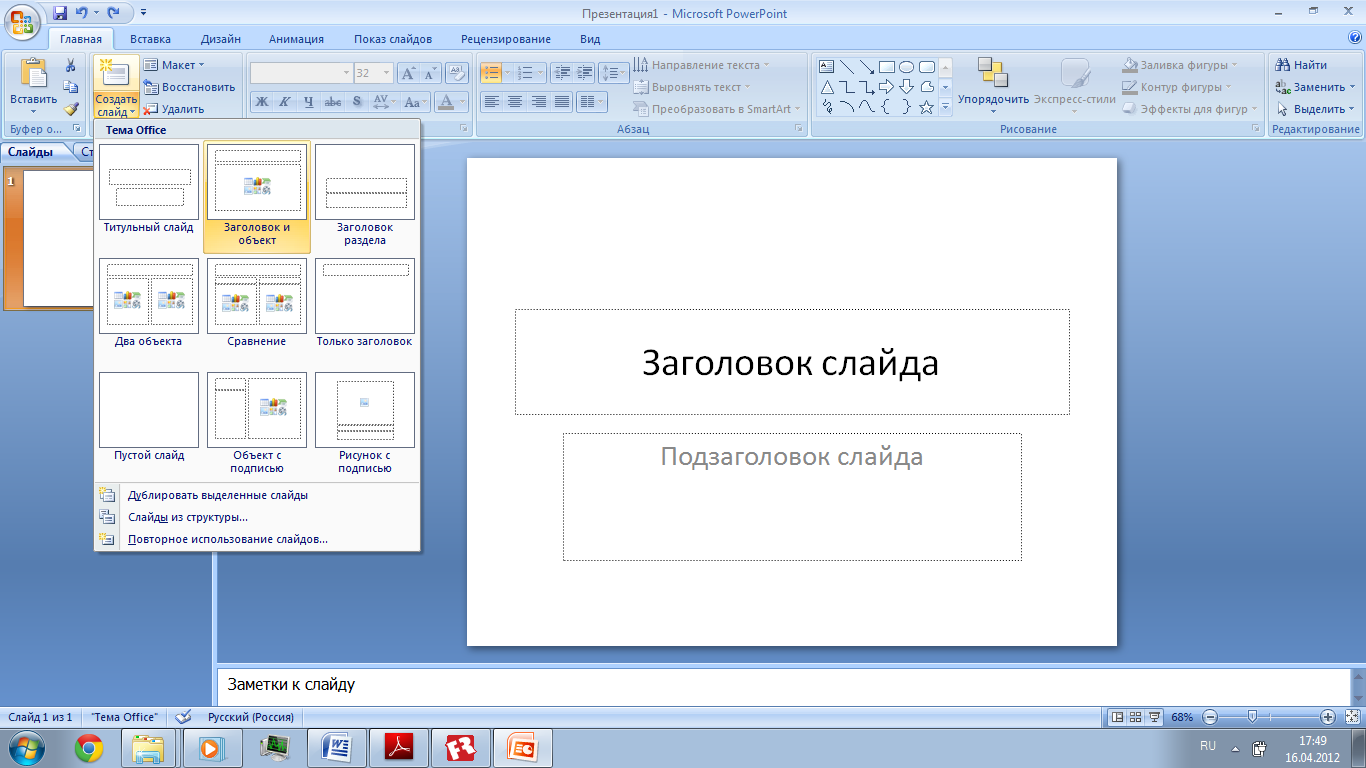Apply italic formatting (К)
The width and height of the screenshot is (1366, 768).
click(284, 102)
